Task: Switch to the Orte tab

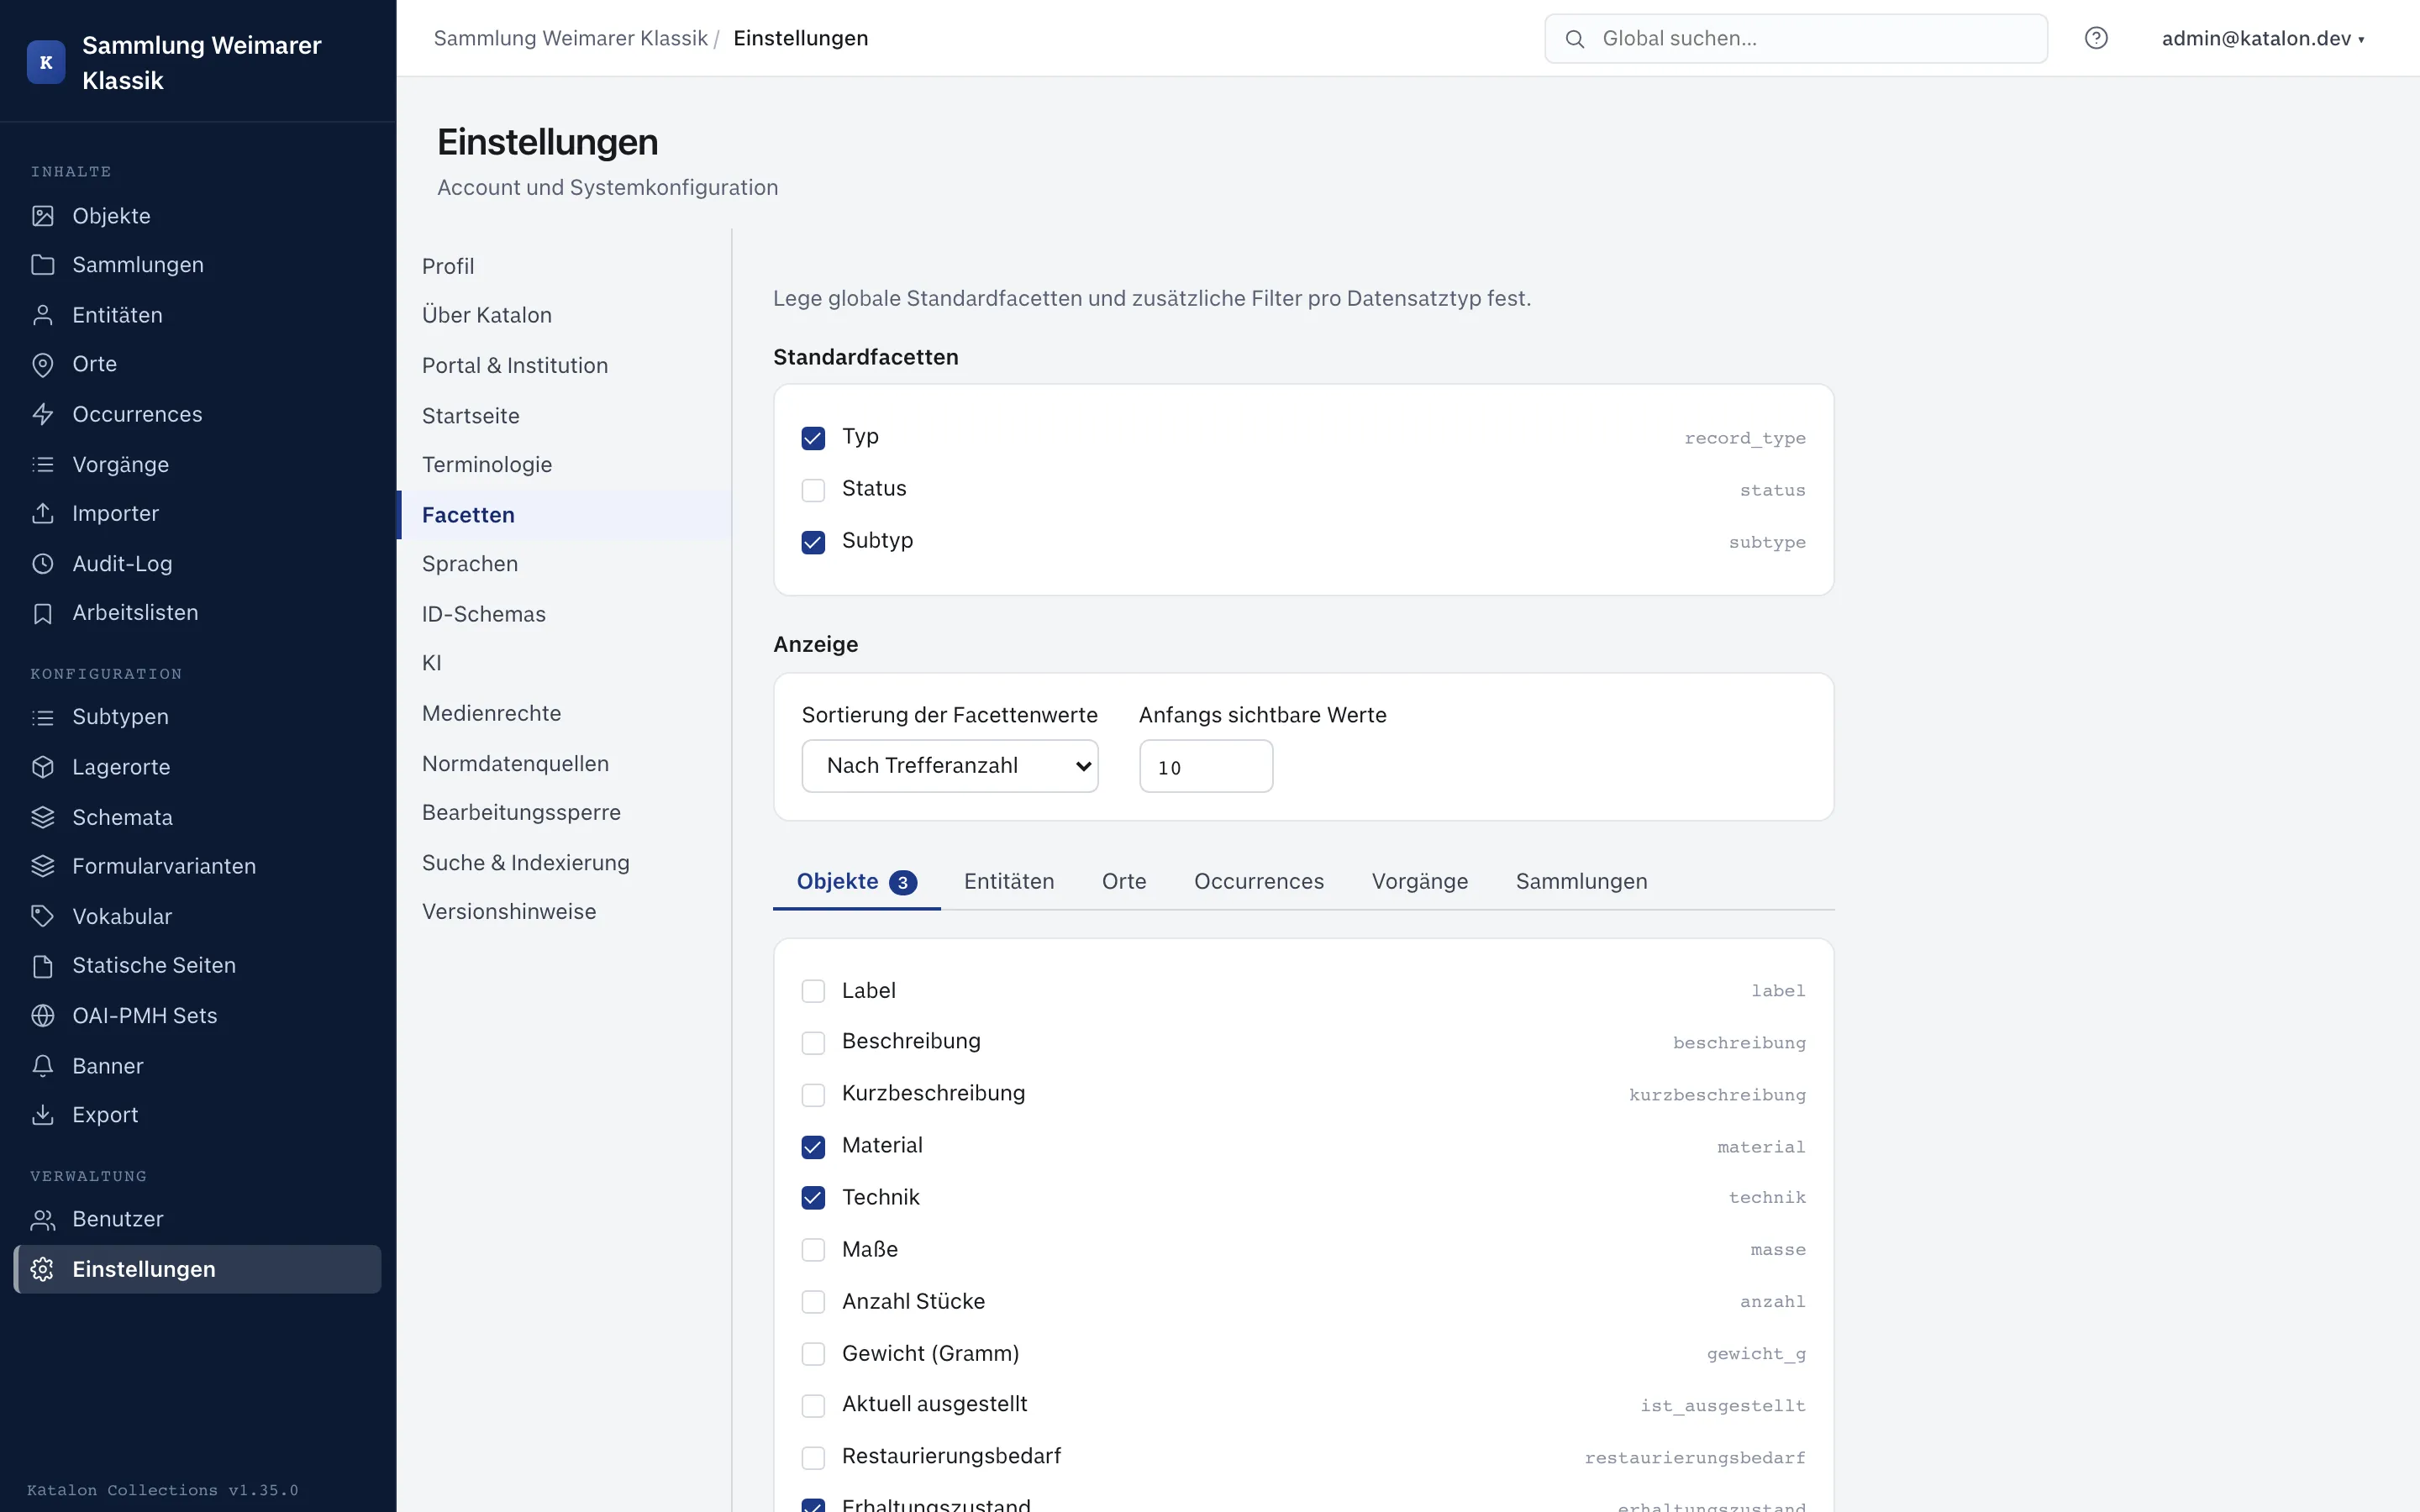Action: tap(1124, 882)
